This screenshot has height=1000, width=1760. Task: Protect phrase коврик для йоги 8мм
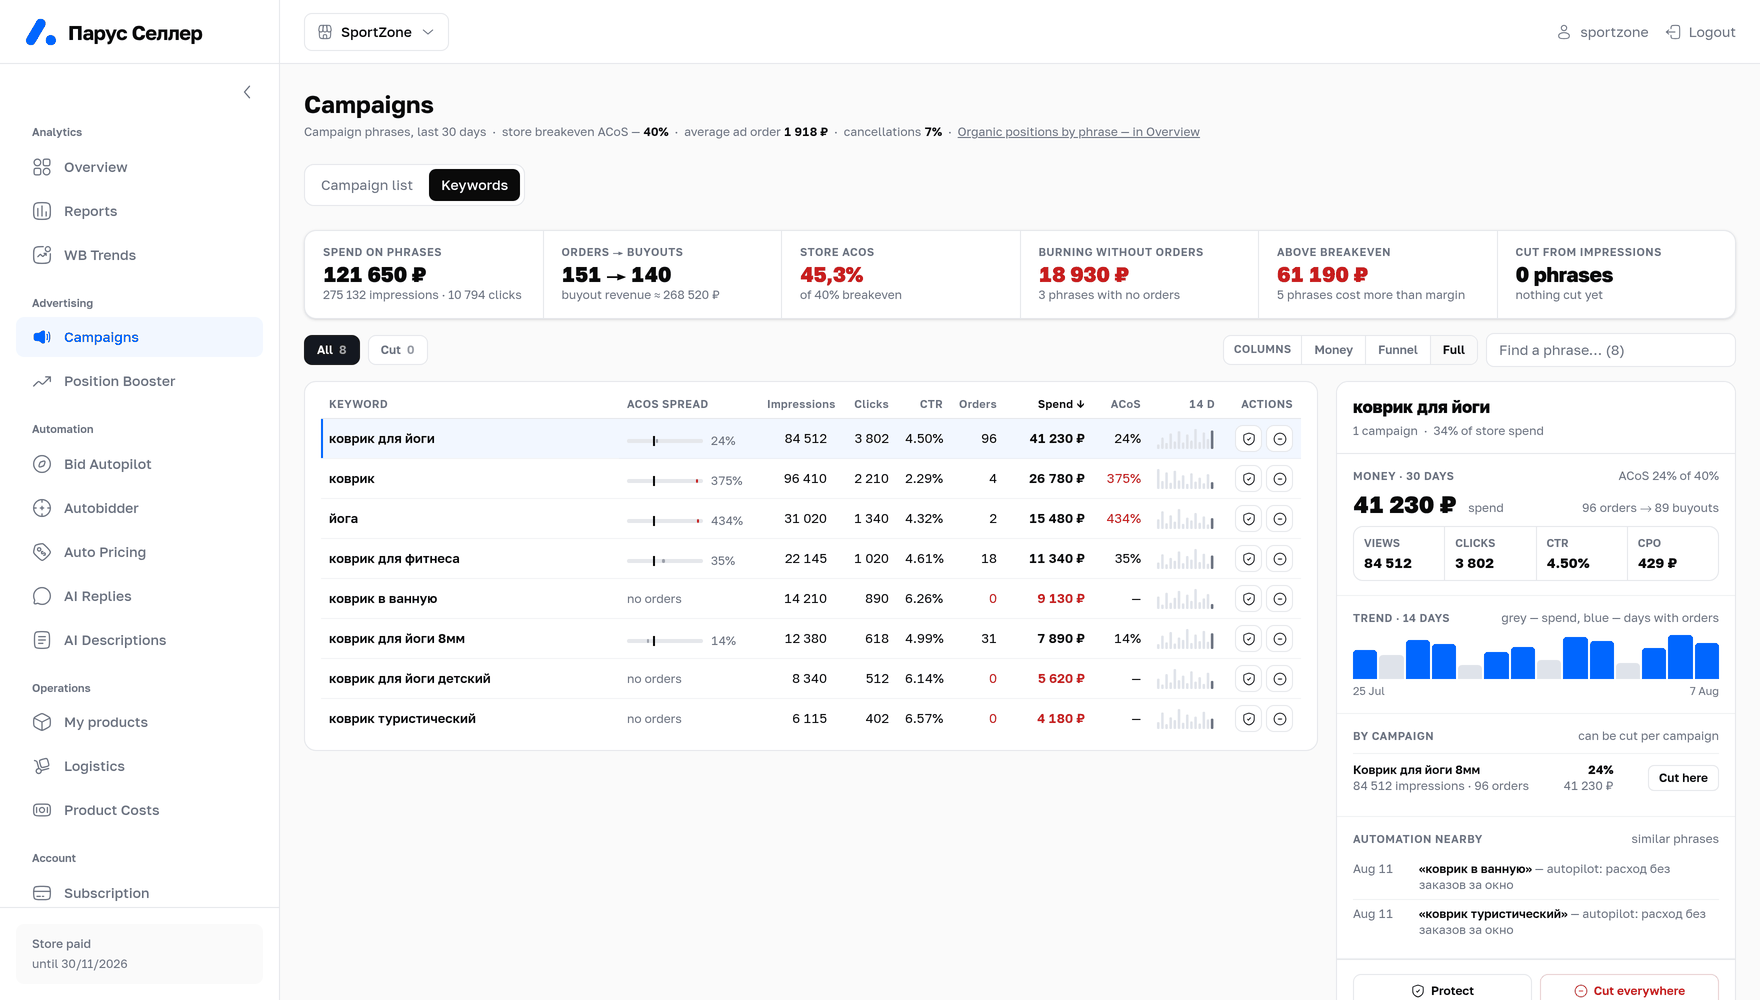(1249, 639)
